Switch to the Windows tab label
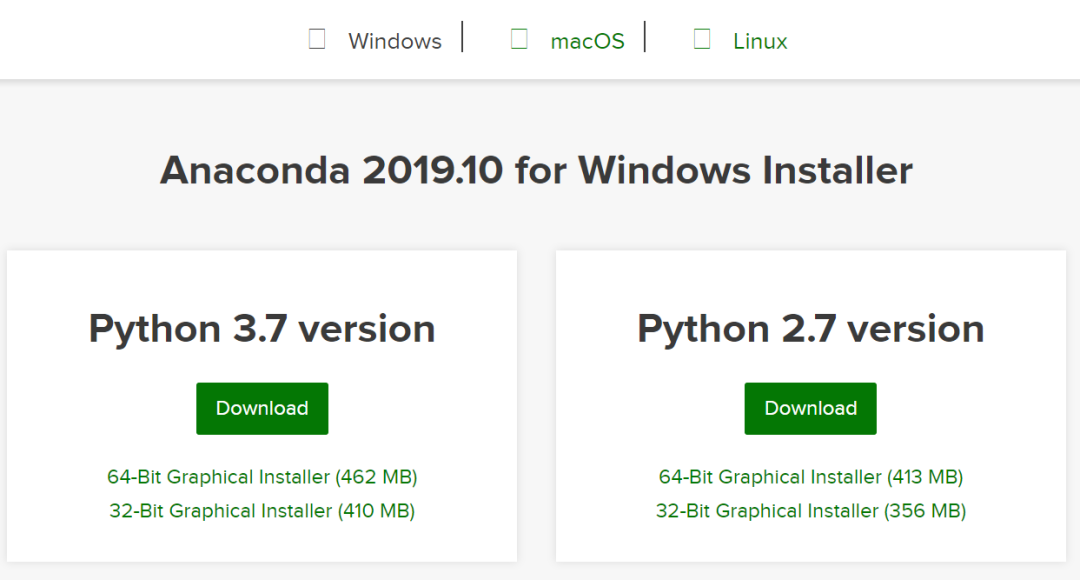 (x=395, y=41)
